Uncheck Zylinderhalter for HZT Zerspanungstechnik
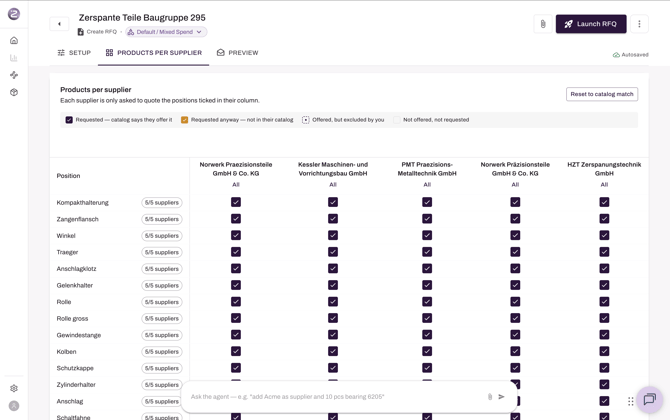The image size is (670, 420). tap(604, 385)
